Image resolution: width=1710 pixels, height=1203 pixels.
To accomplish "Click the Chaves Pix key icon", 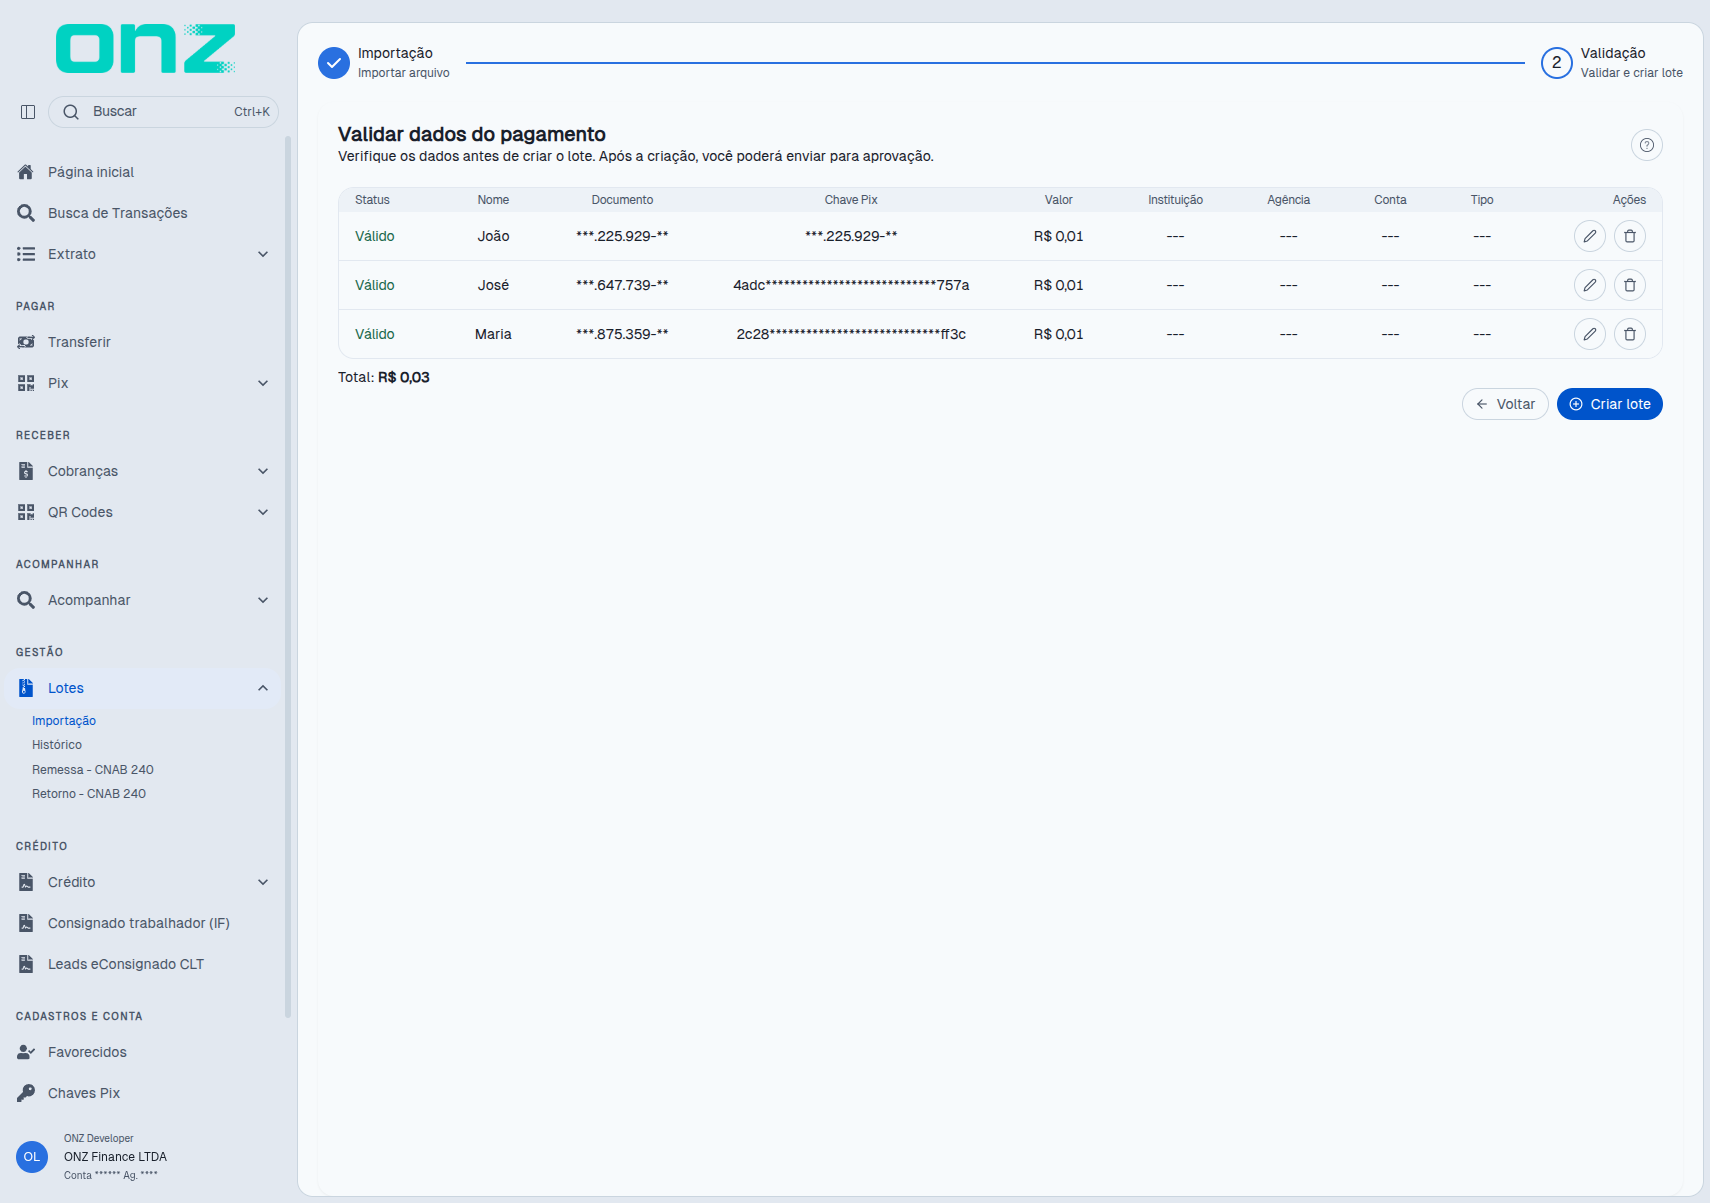I will coord(26,1093).
